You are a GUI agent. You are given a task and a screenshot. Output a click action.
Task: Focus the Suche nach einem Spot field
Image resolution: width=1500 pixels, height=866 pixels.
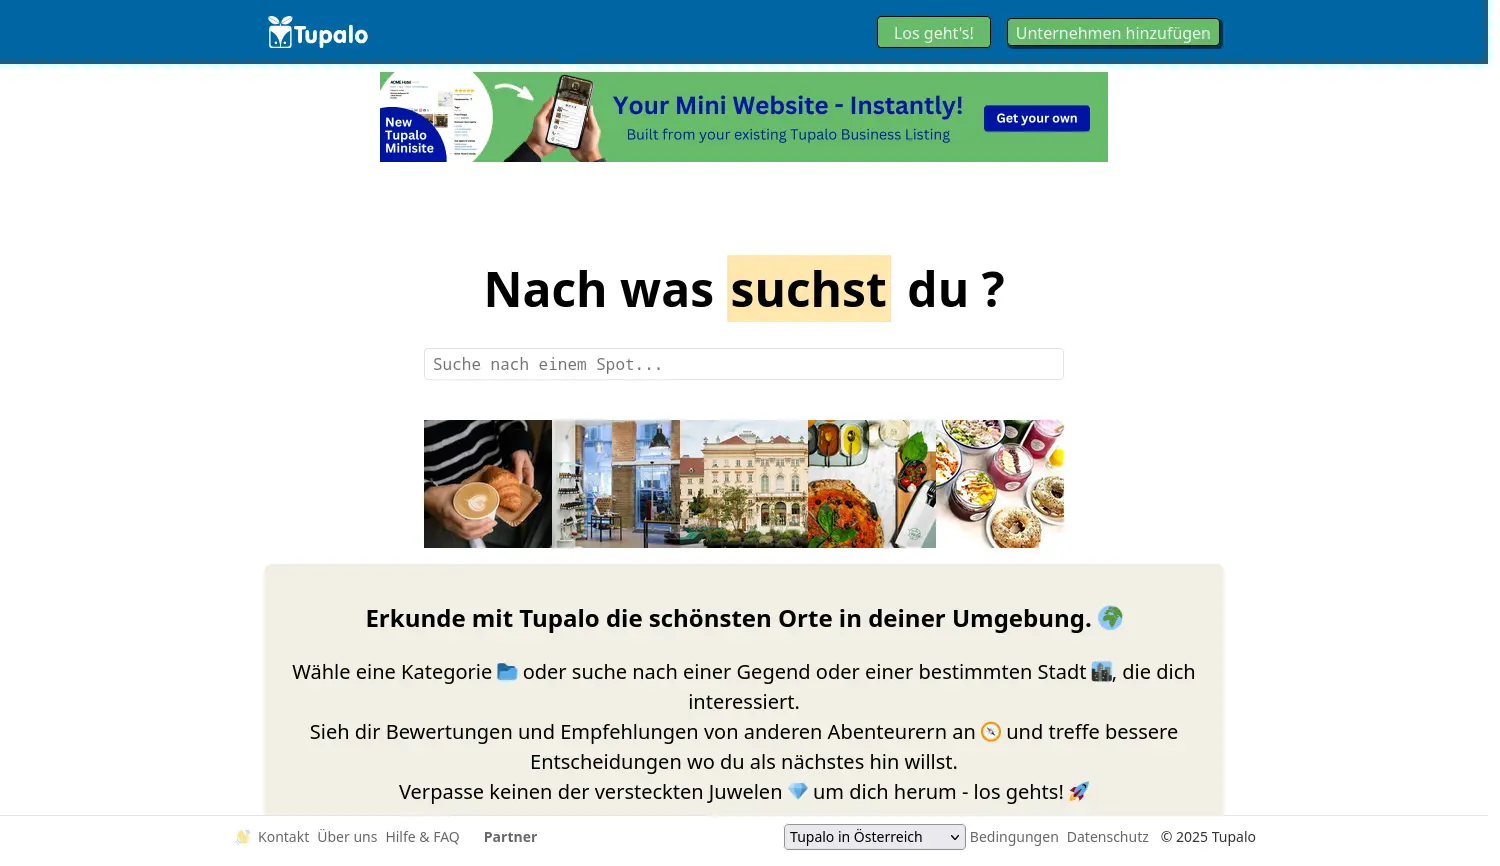(743, 364)
